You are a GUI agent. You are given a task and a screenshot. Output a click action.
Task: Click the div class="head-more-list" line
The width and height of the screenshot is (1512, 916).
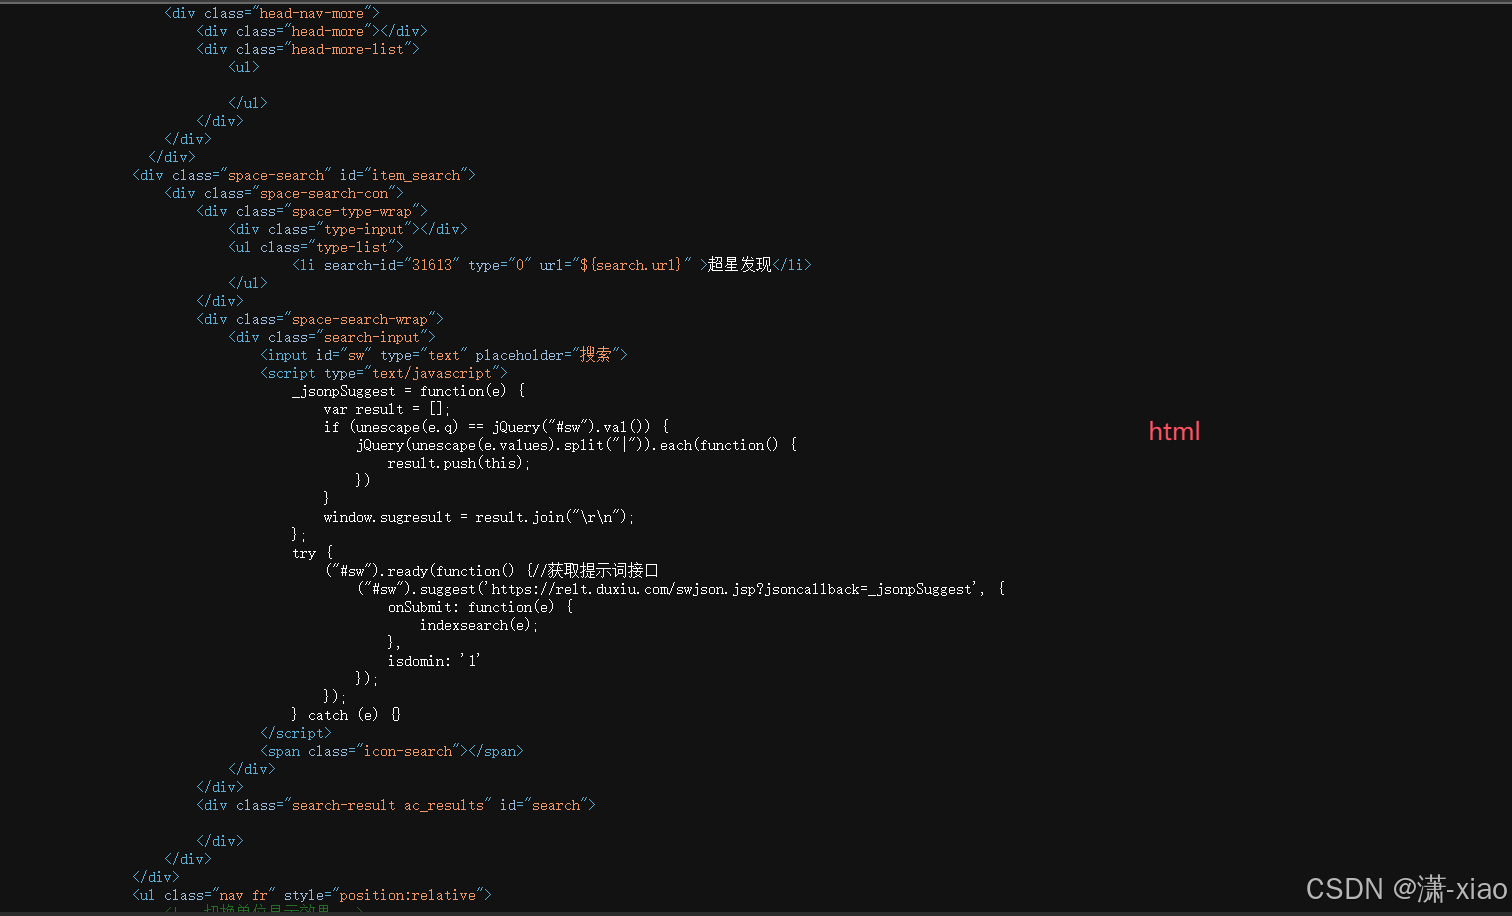click(x=308, y=49)
